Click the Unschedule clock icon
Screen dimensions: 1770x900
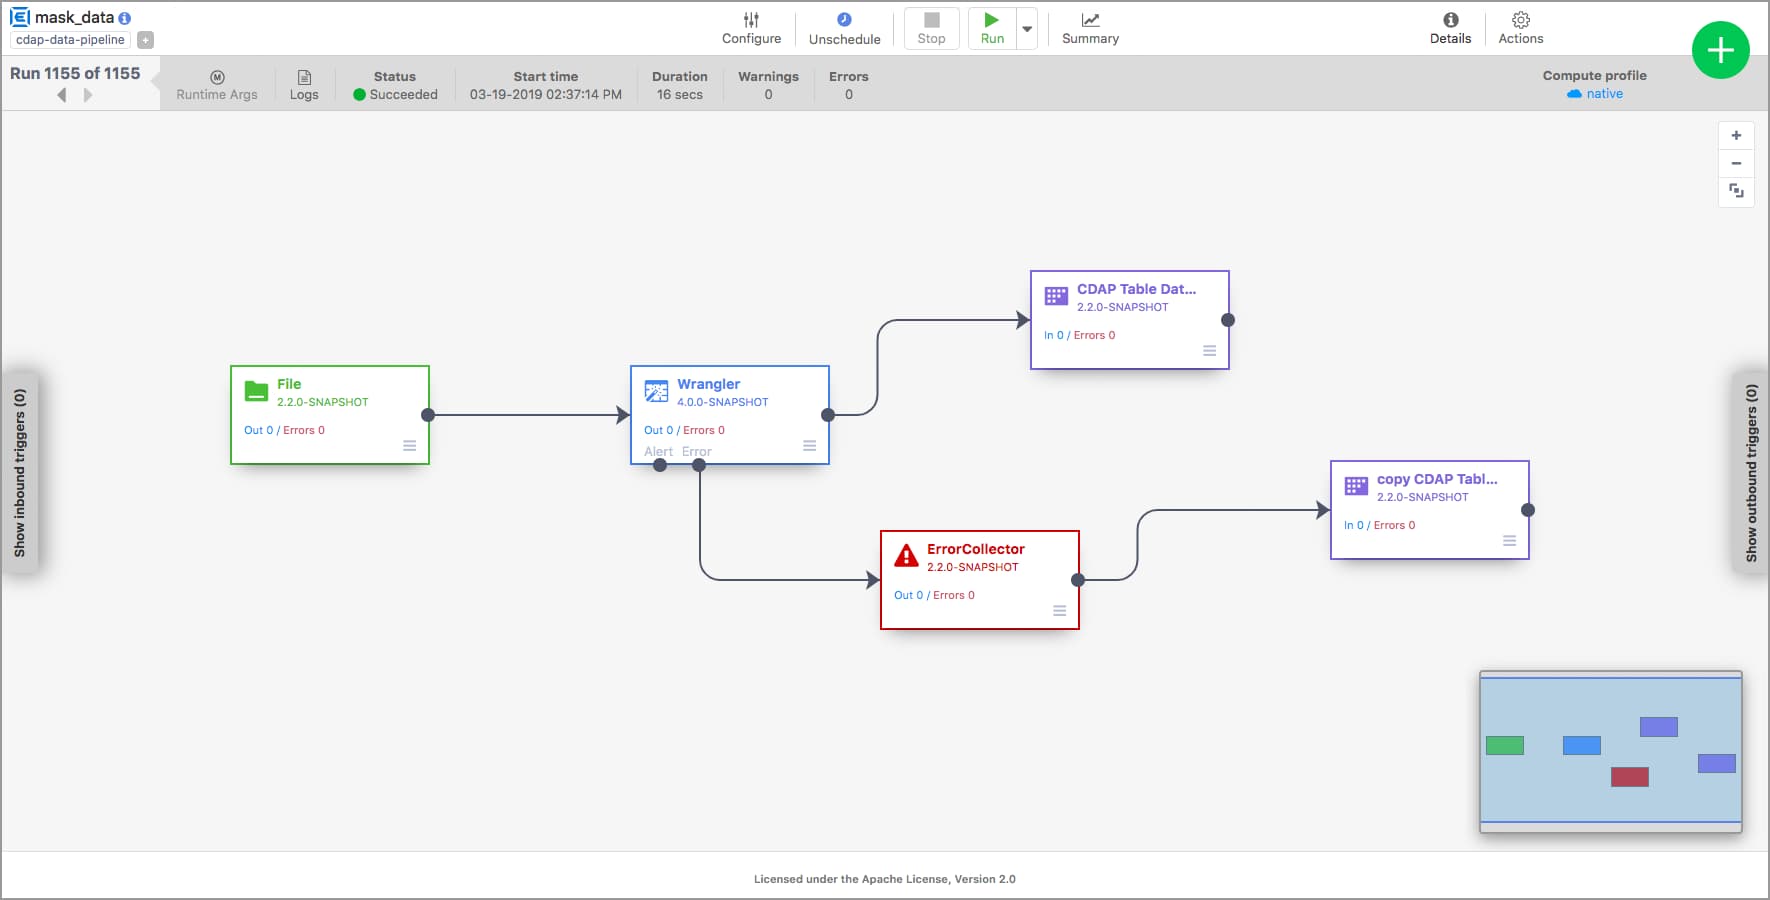point(844,20)
